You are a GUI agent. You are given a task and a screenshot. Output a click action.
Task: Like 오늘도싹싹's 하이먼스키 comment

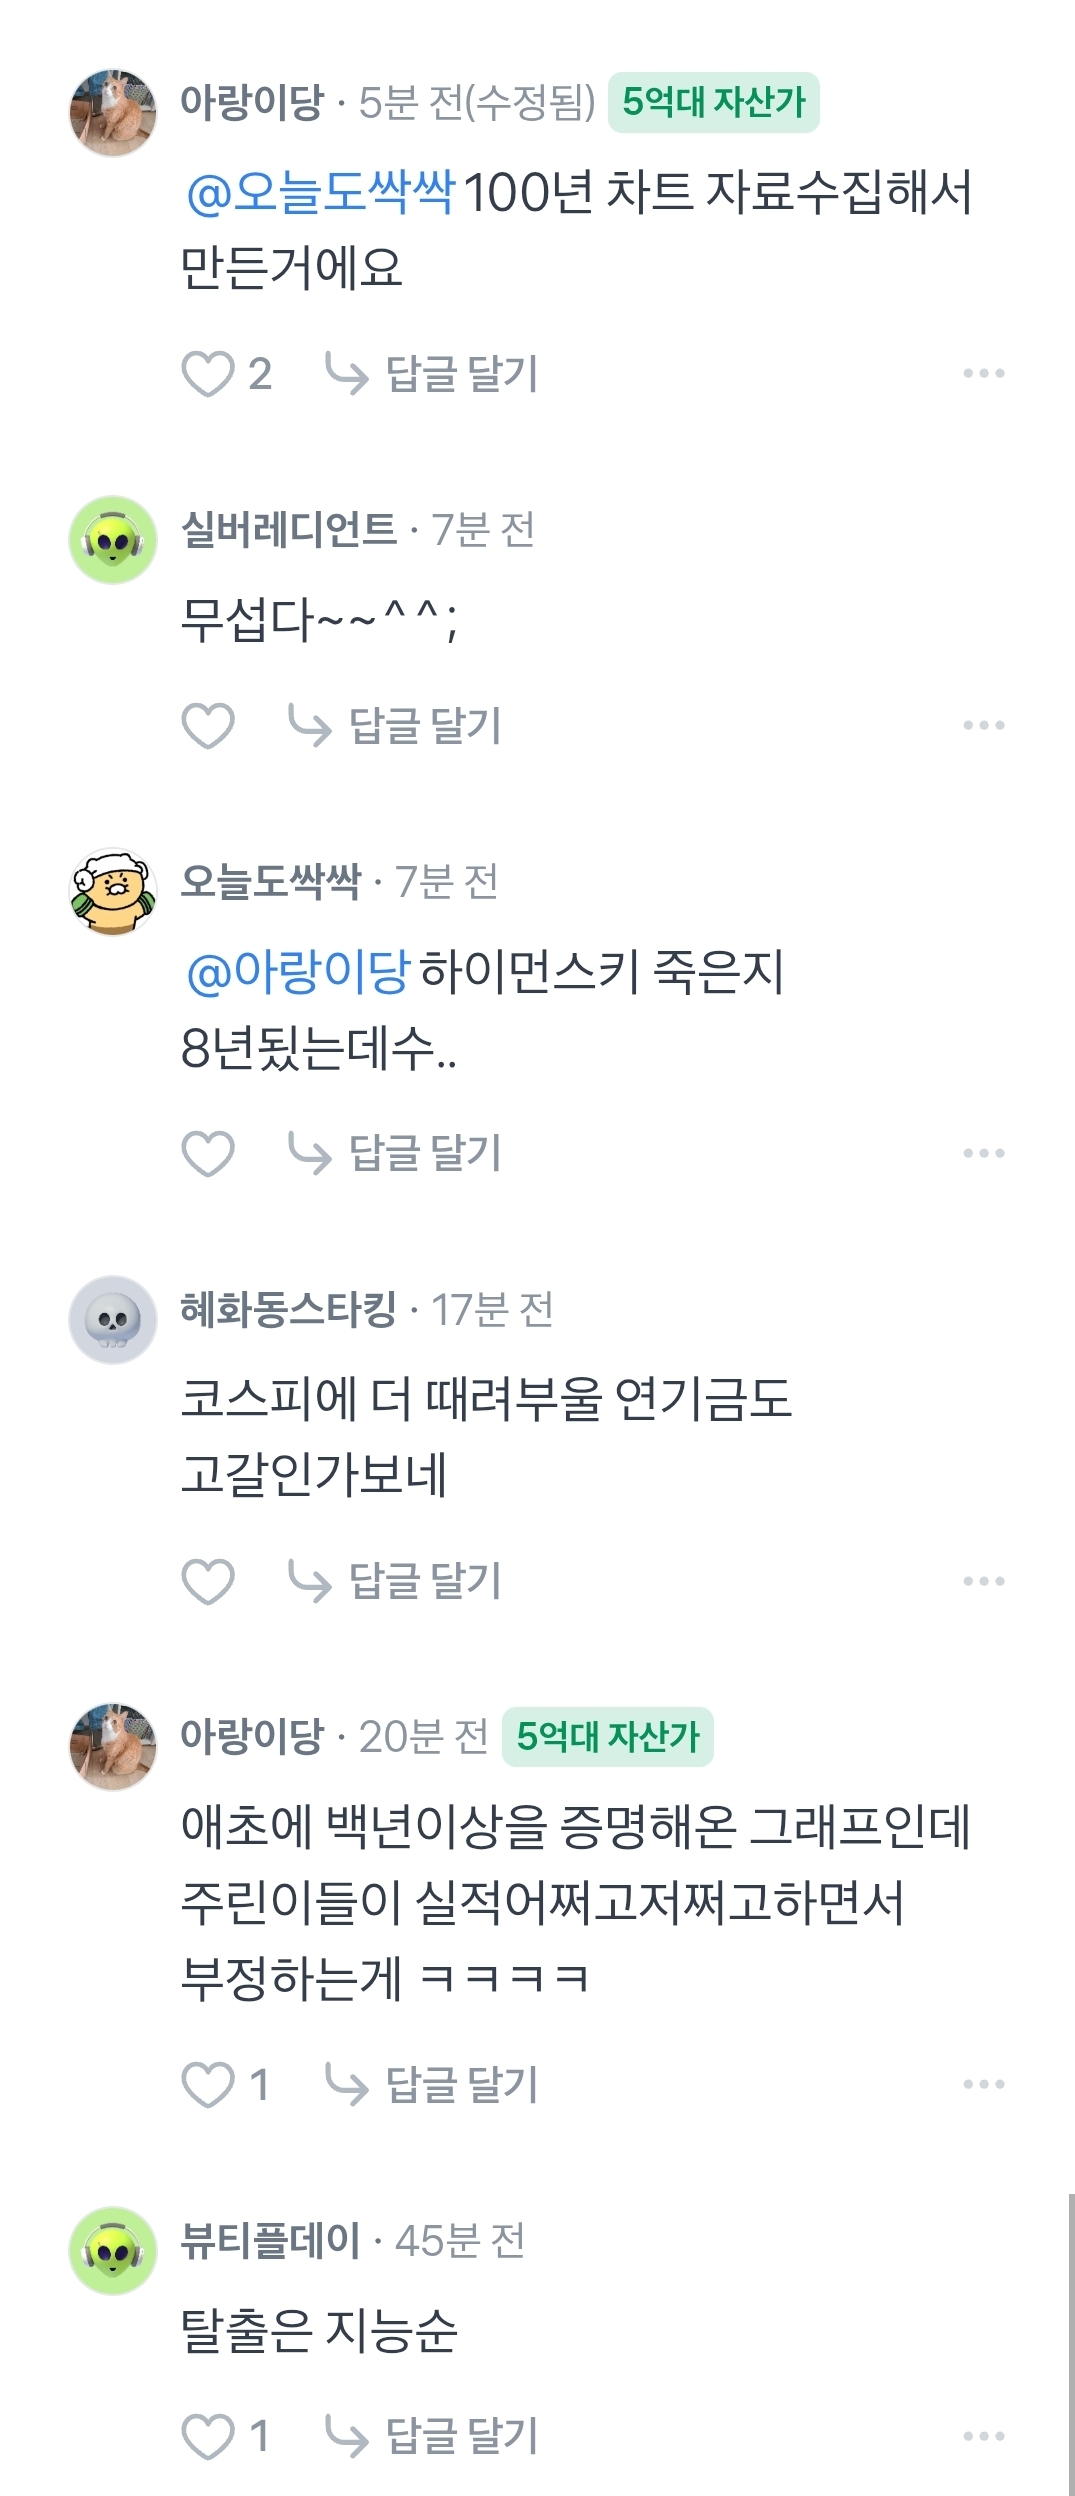[x=207, y=1153]
